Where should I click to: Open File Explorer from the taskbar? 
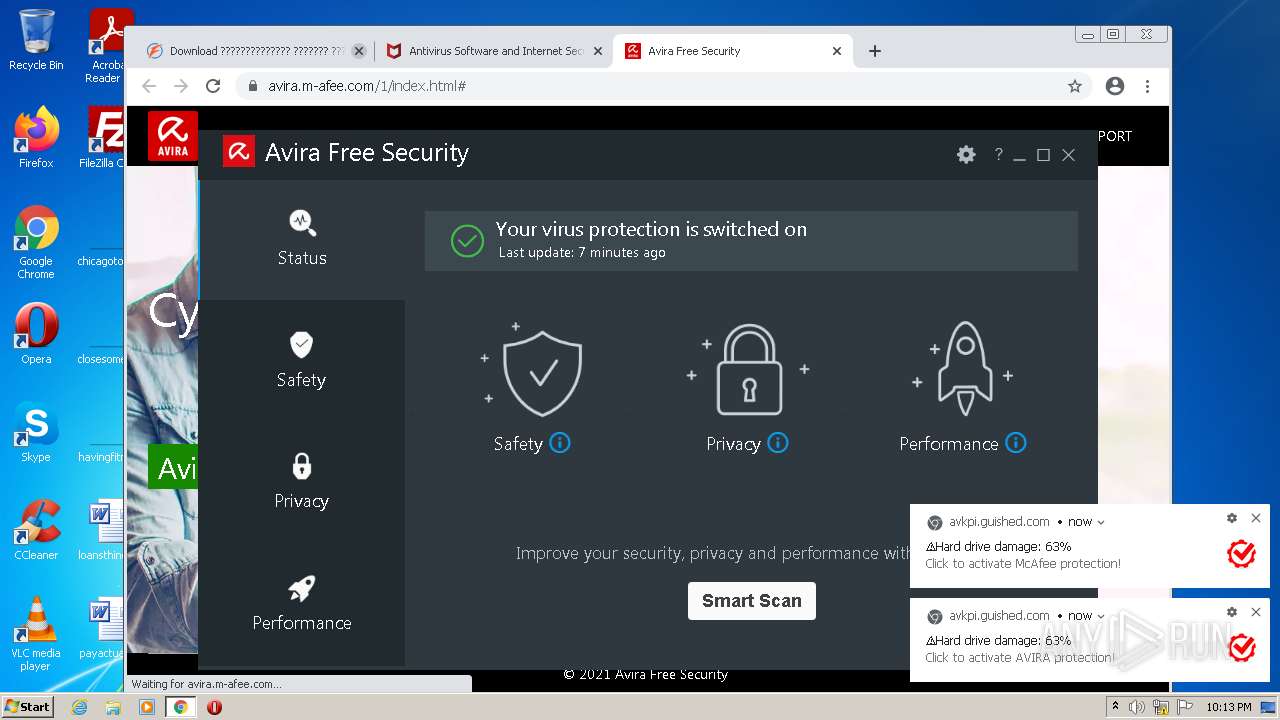113,707
